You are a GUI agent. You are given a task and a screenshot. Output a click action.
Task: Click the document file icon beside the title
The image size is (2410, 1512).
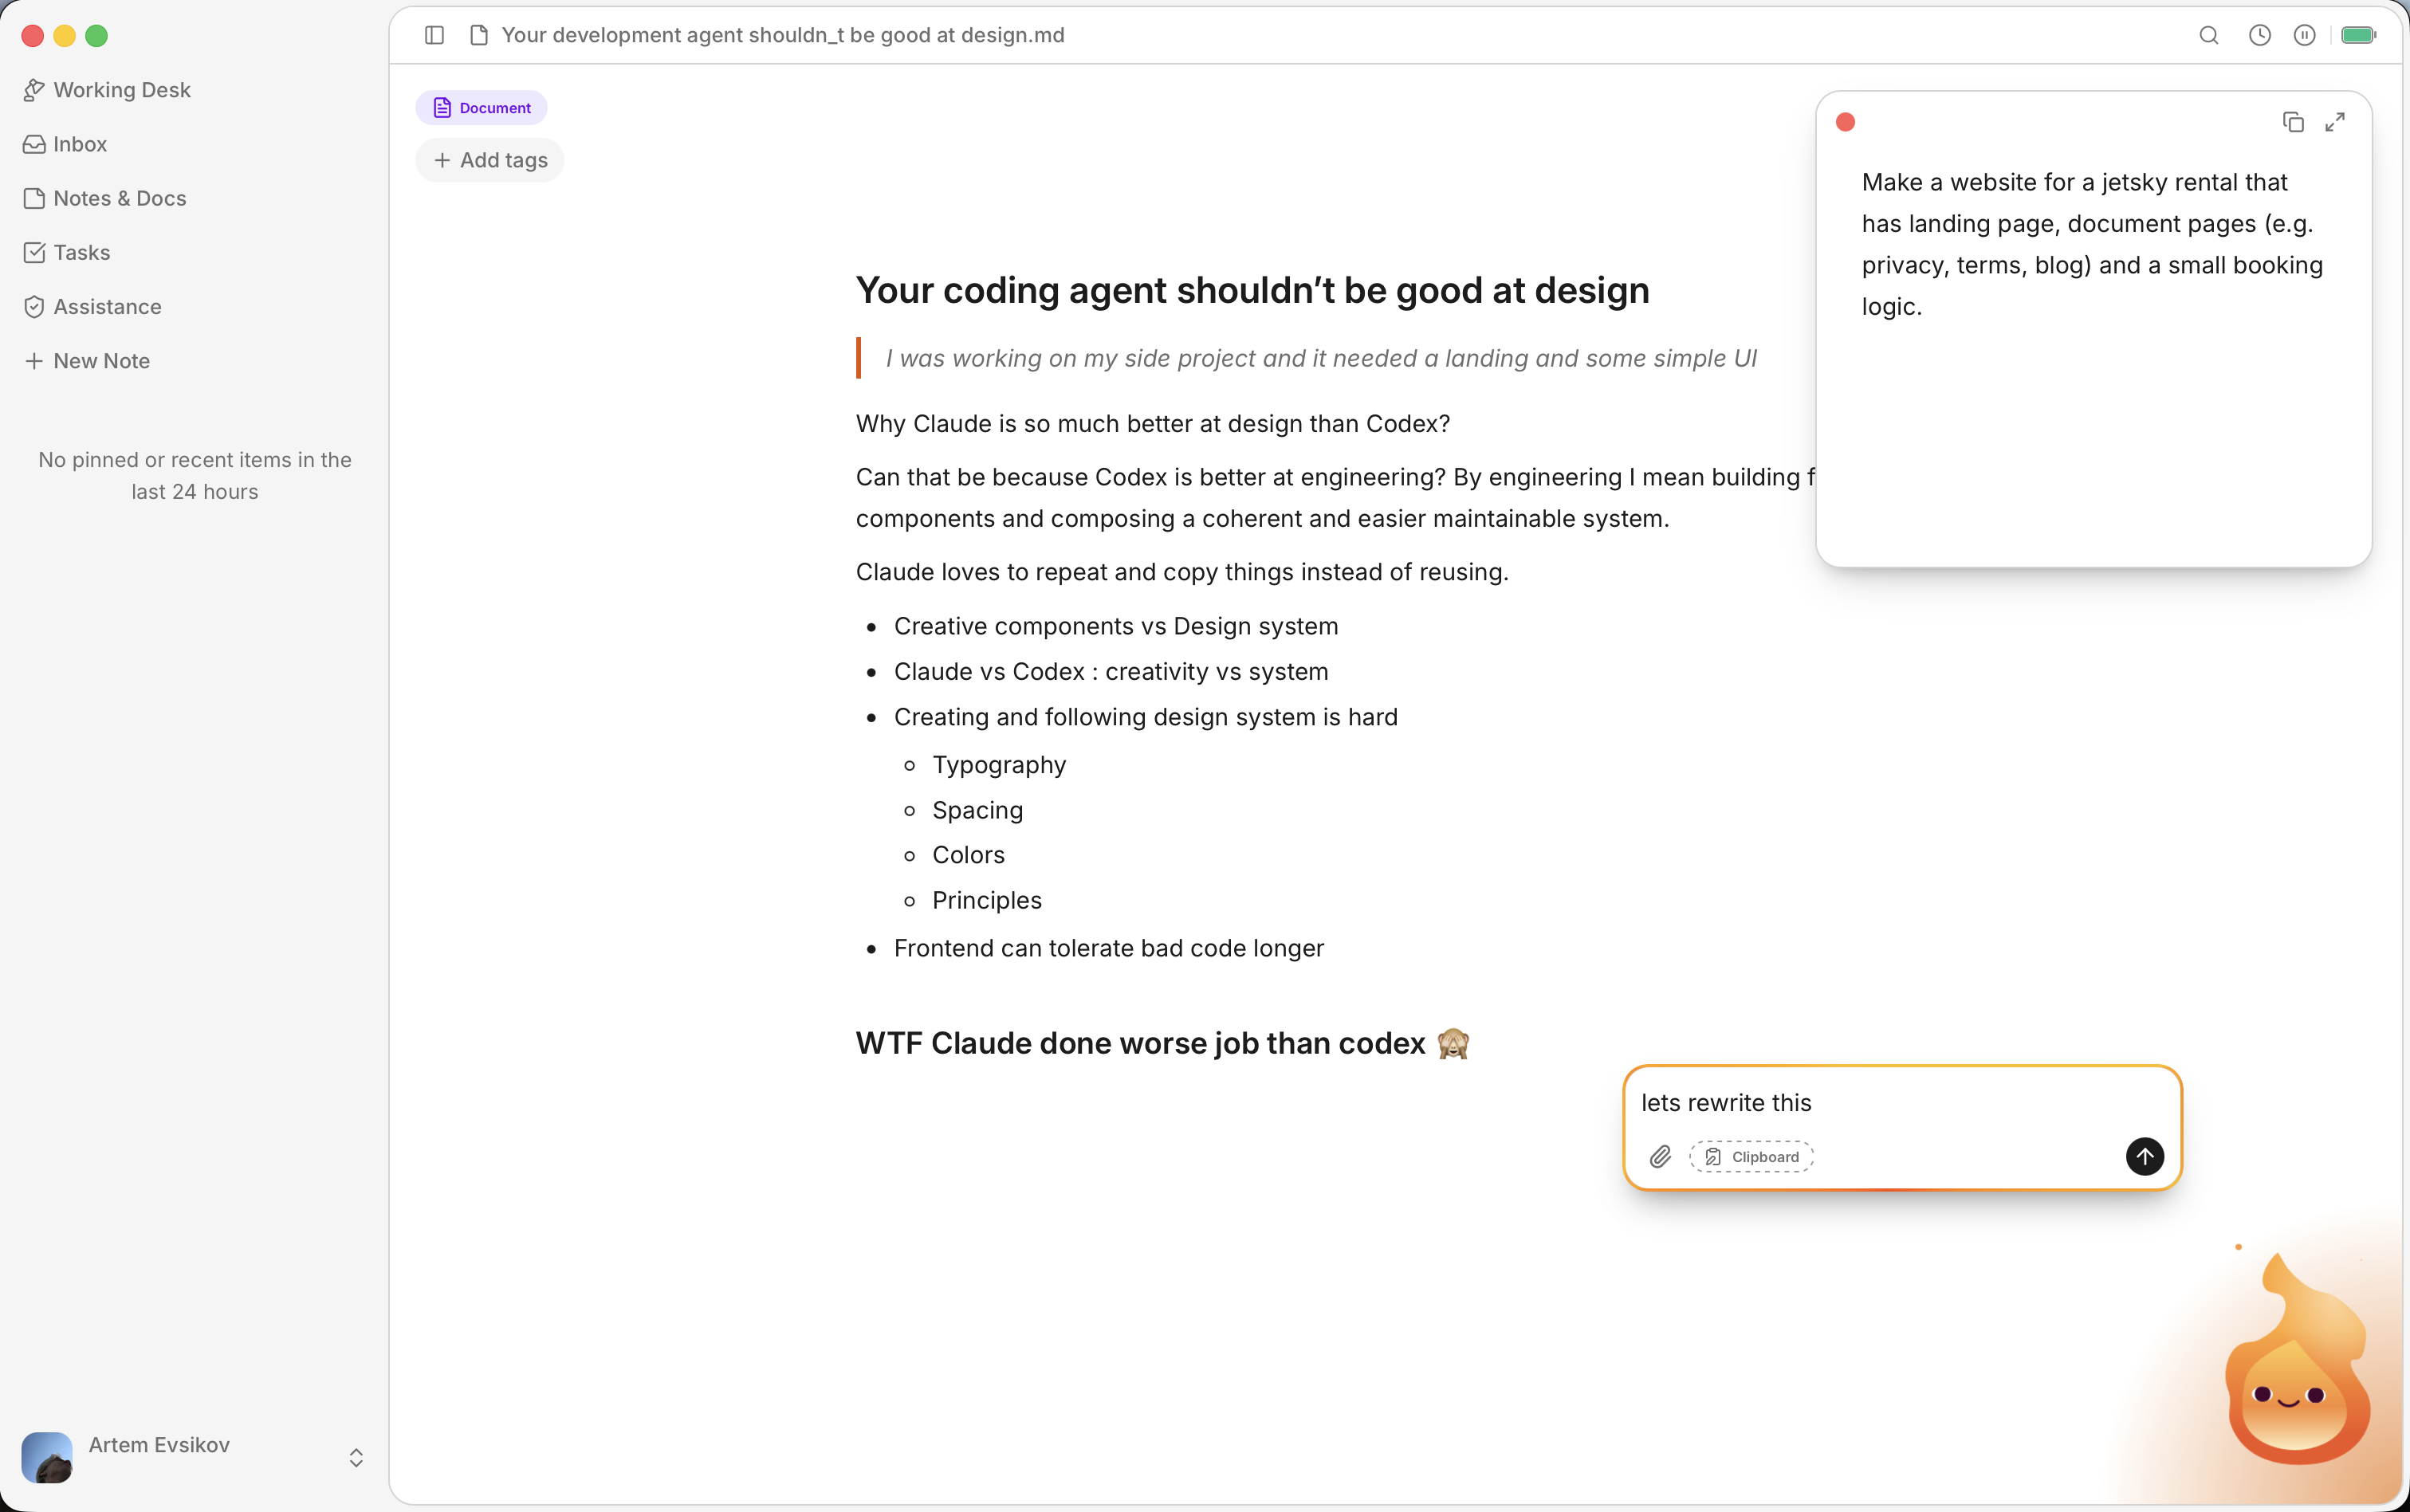[479, 35]
